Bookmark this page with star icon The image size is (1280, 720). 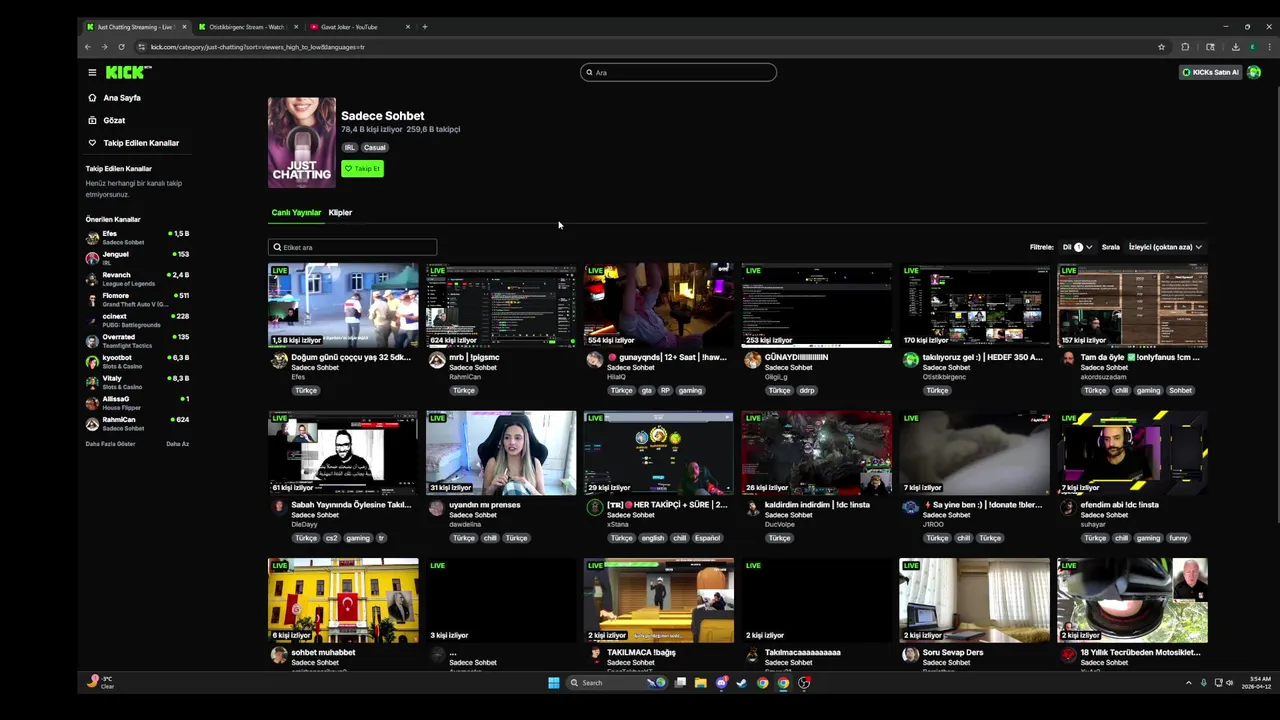click(x=1161, y=47)
